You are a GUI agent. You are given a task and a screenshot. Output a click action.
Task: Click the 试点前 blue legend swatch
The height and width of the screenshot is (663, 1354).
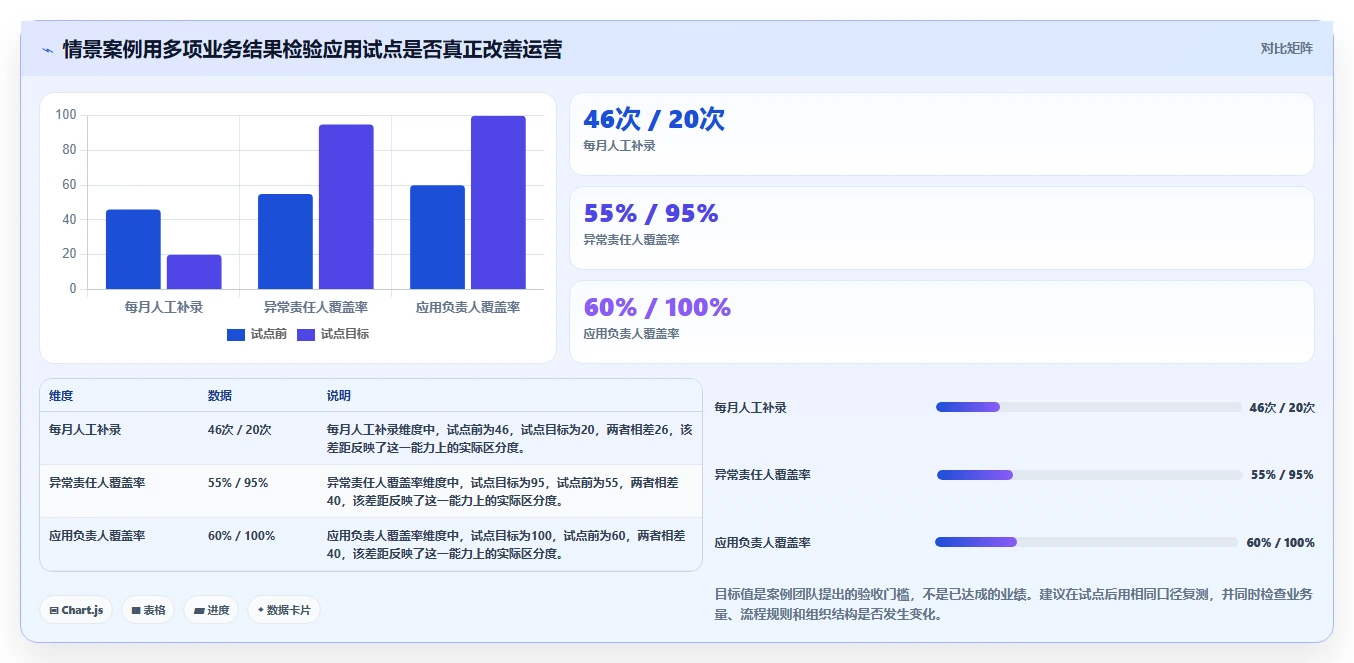pyautogui.click(x=236, y=335)
